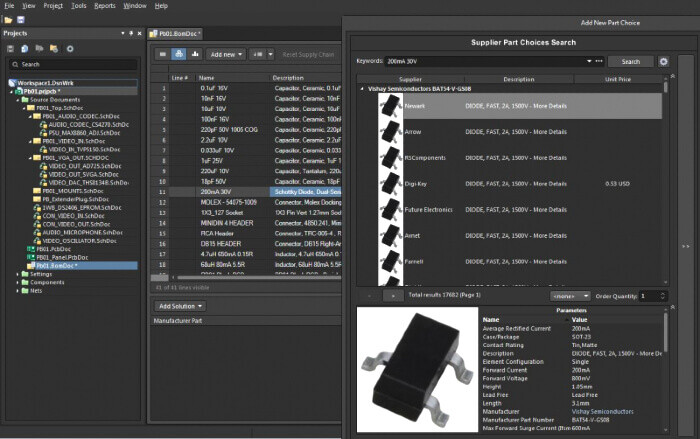The height and width of the screenshot is (439, 700).
Task: Open the Help menu
Action: [161, 6]
